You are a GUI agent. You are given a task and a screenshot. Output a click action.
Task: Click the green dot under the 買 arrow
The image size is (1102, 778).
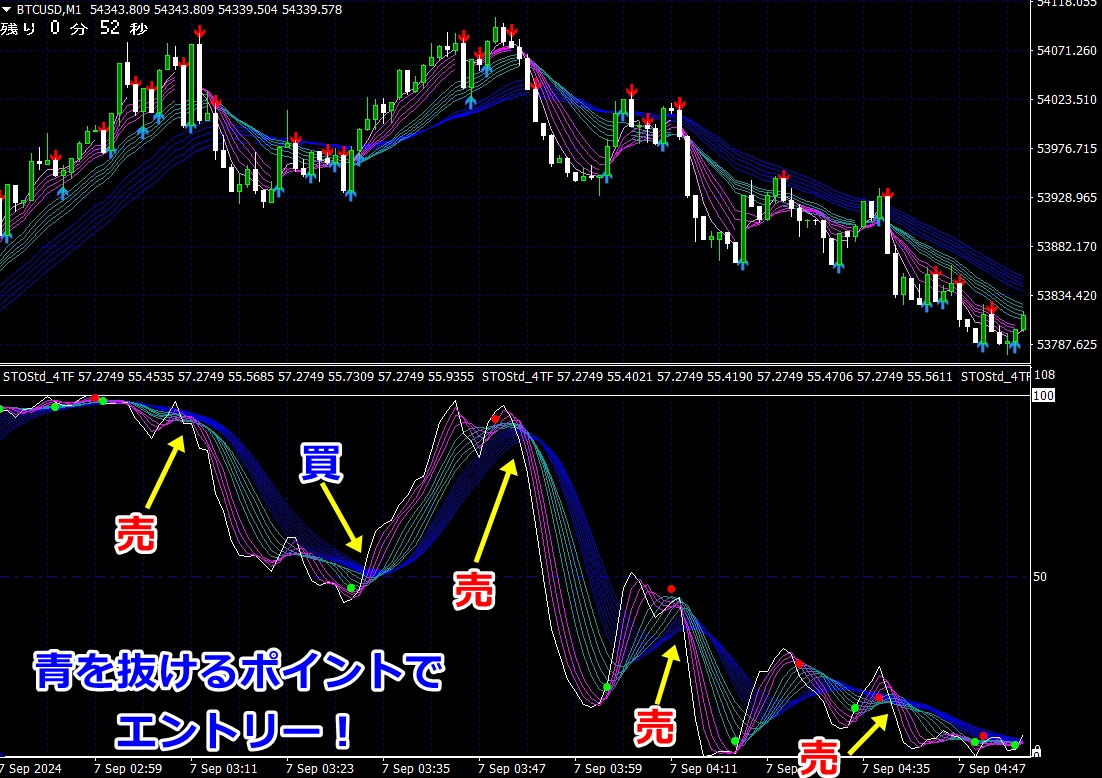351,588
